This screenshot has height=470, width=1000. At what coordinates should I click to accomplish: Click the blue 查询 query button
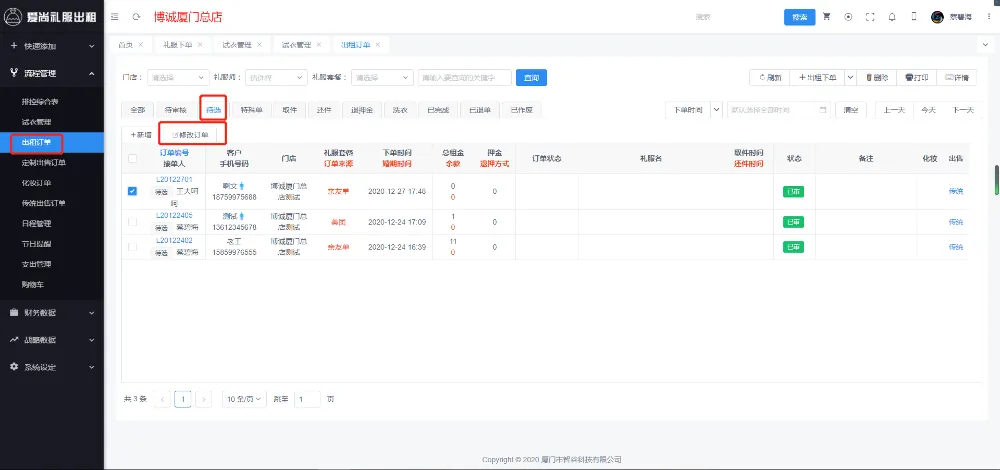(531, 77)
